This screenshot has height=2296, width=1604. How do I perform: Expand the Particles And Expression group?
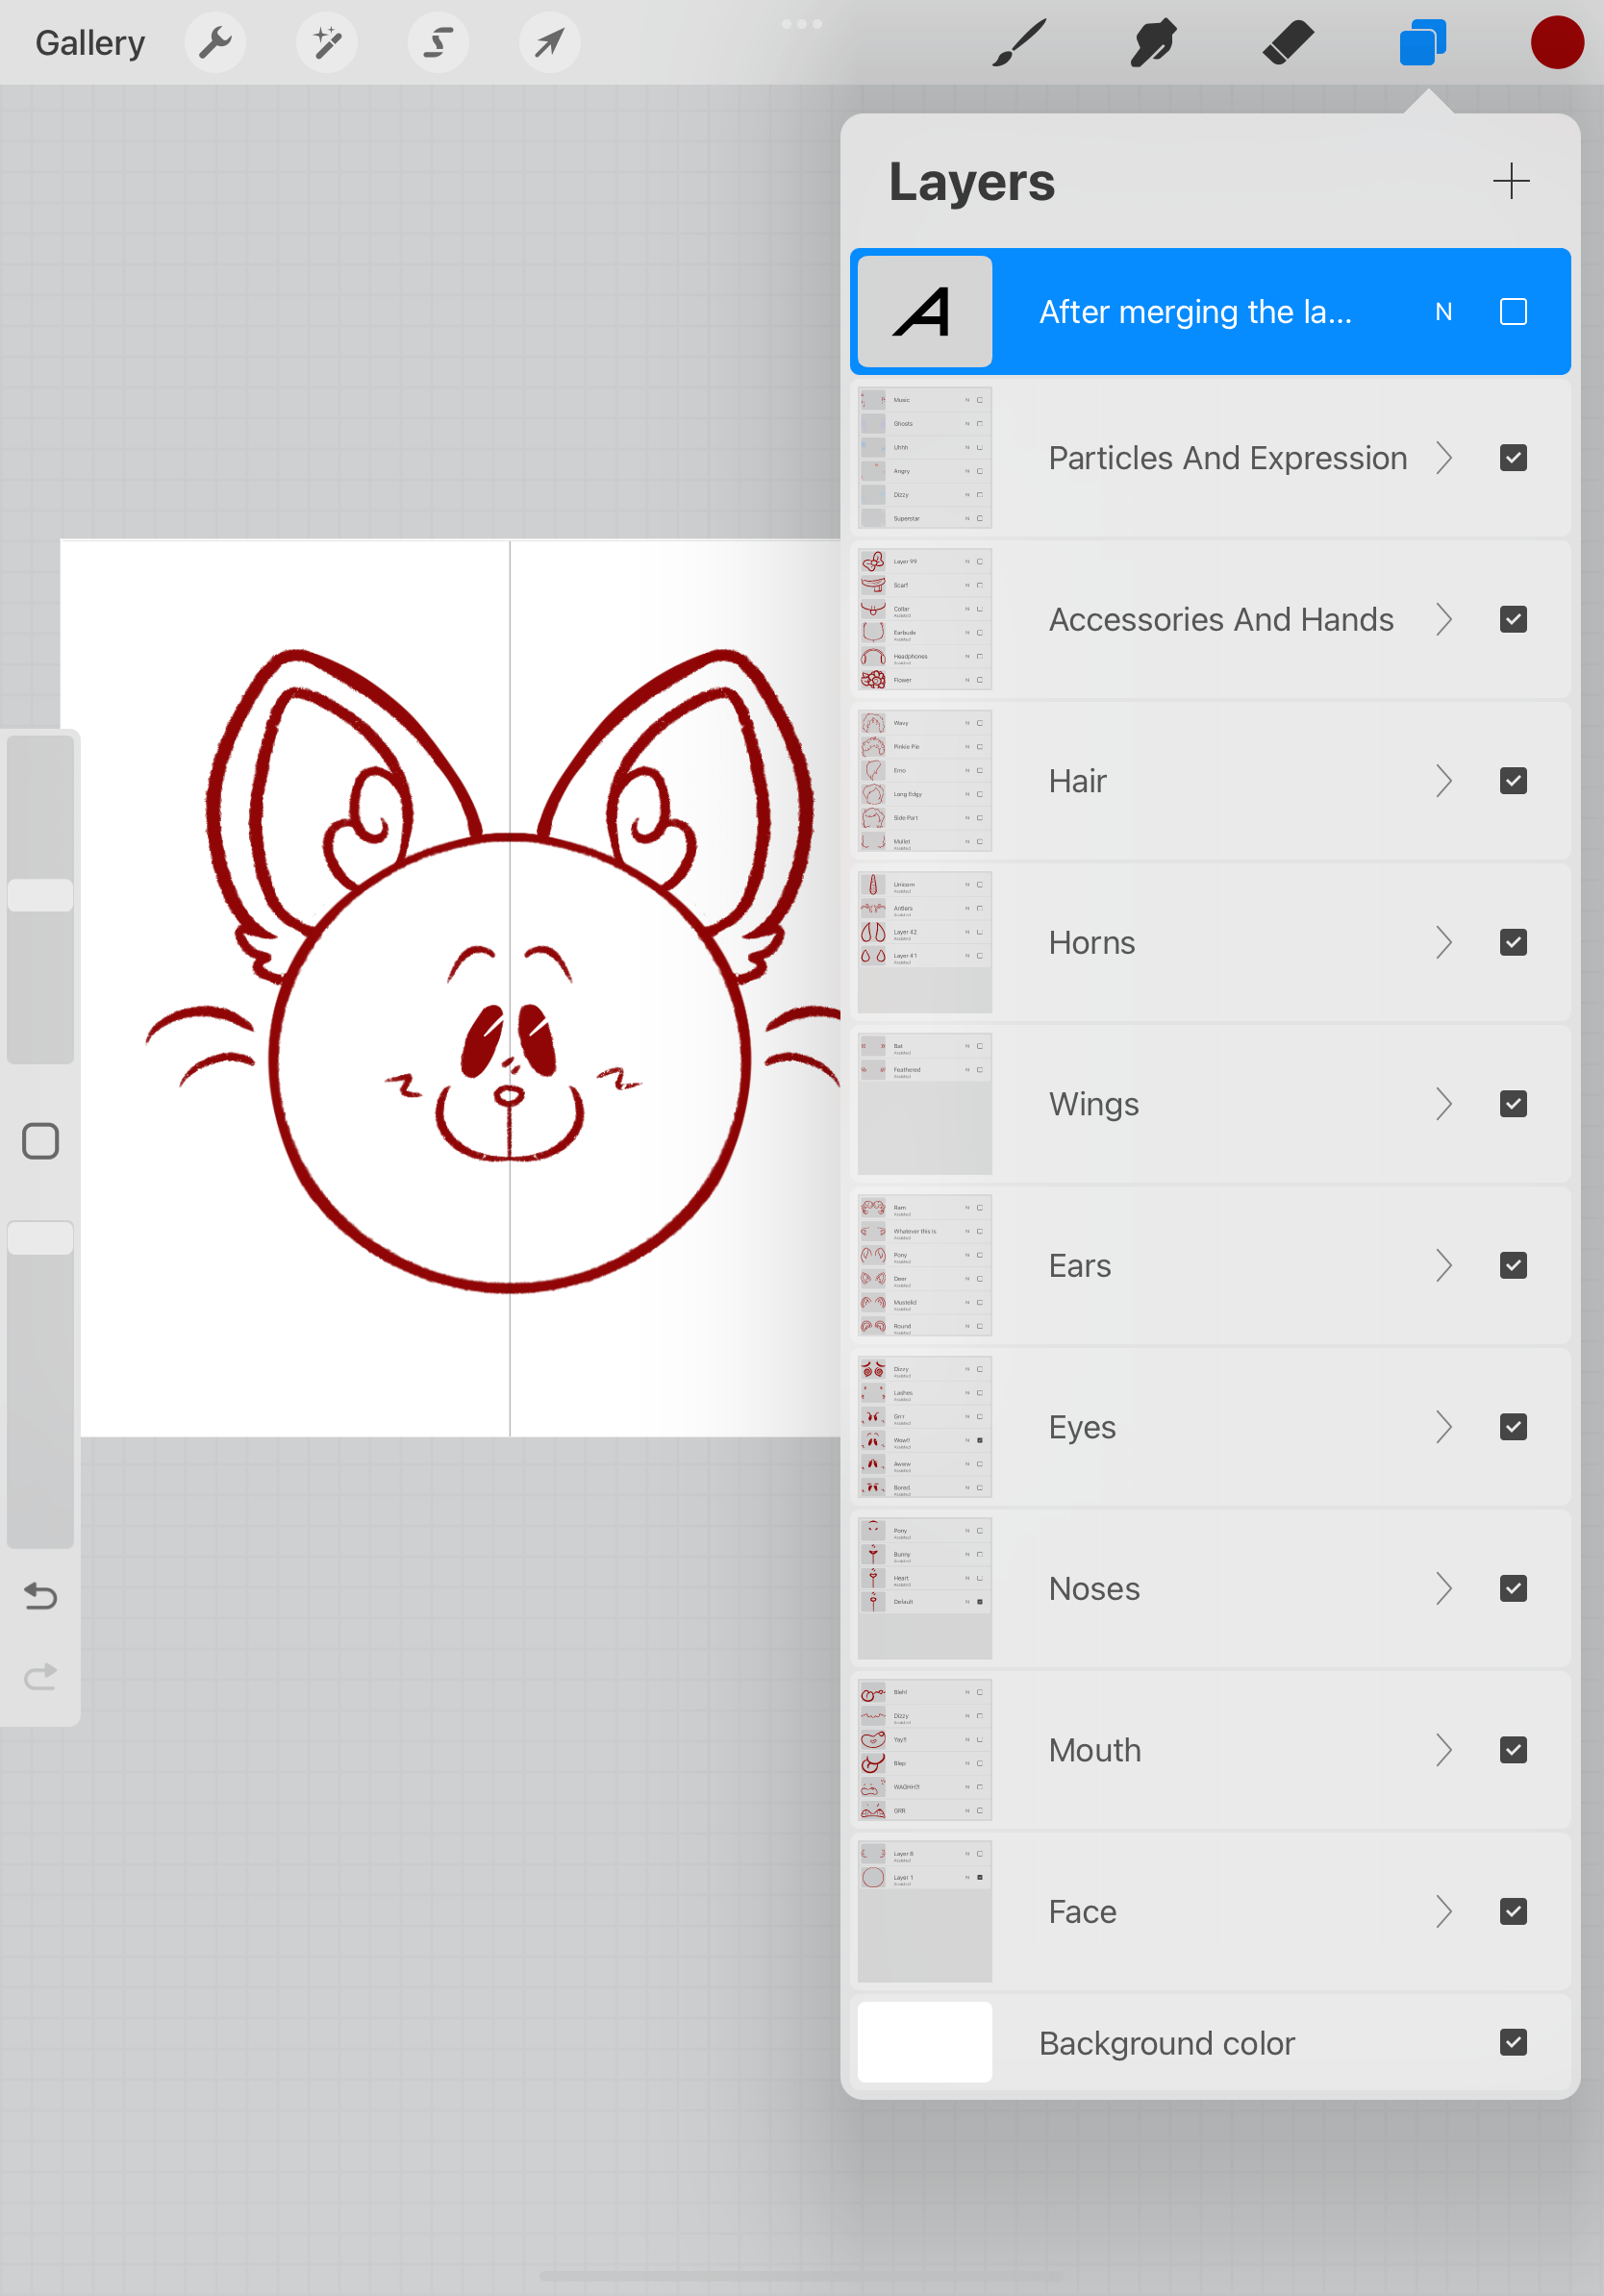[1443, 458]
